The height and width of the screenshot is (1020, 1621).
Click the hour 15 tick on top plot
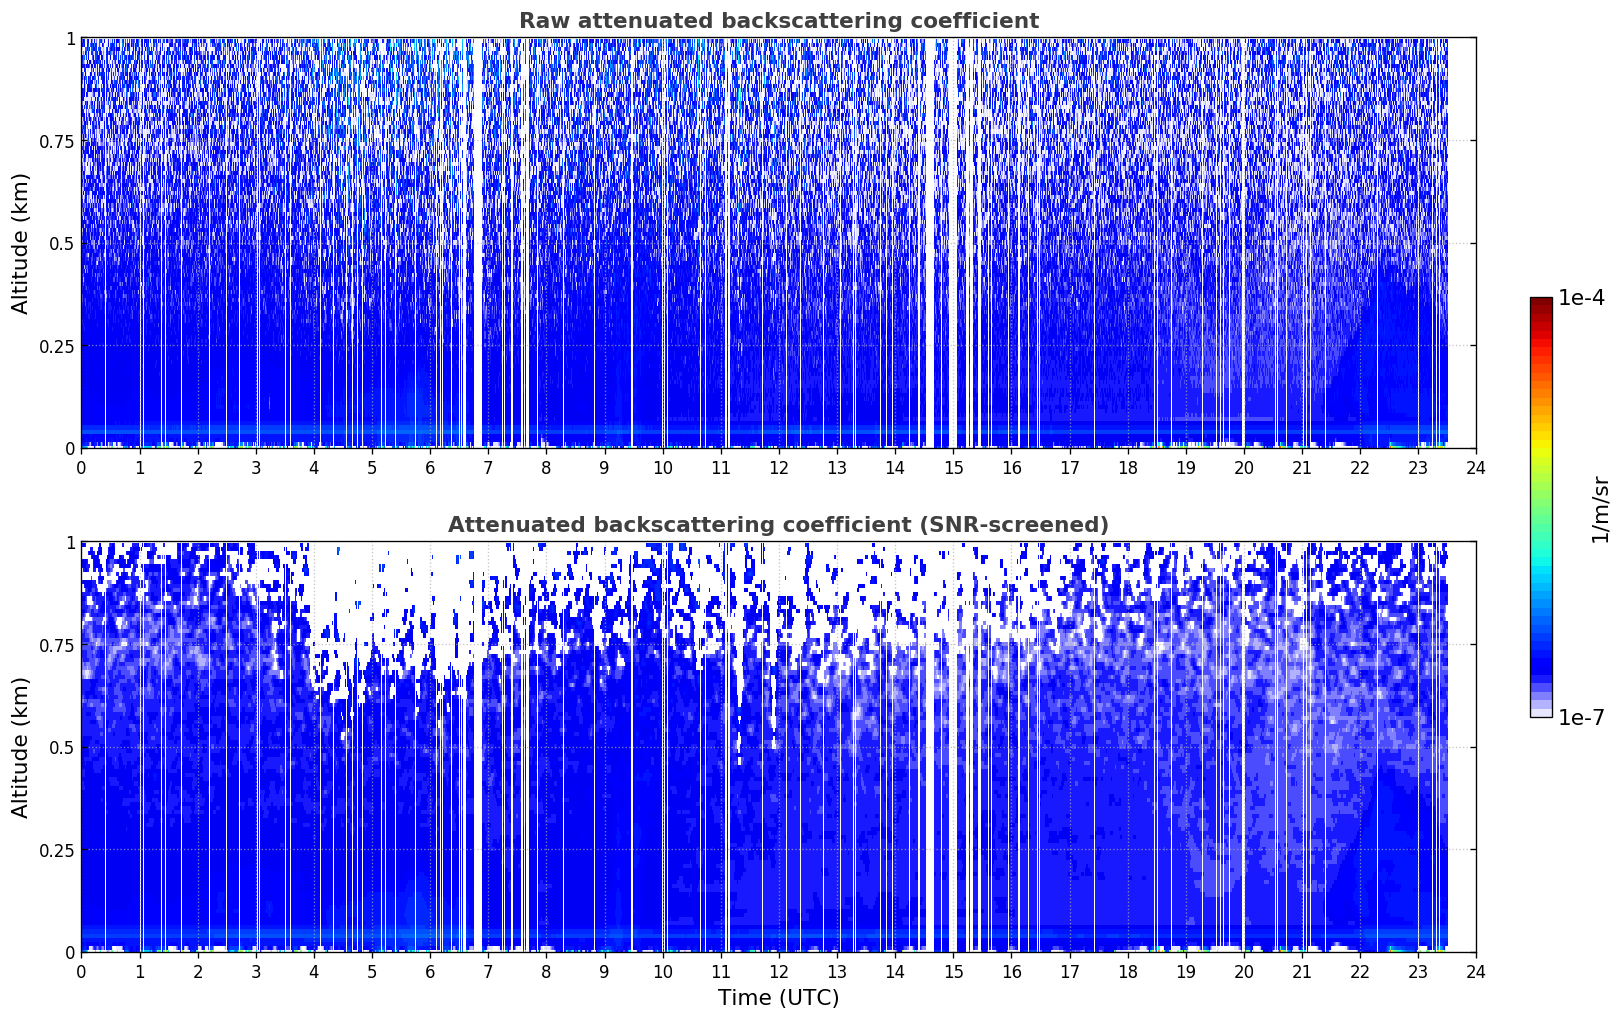pyautogui.click(x=953, y=468)
